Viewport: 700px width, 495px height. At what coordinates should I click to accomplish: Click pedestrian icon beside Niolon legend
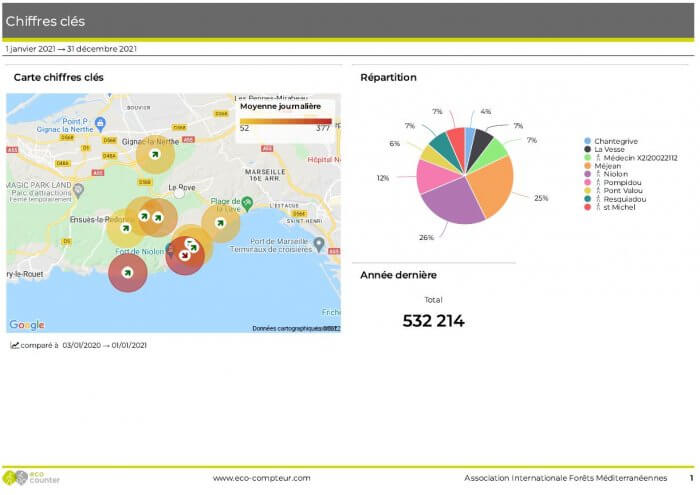pyautogui.click(x=598, y=174)
